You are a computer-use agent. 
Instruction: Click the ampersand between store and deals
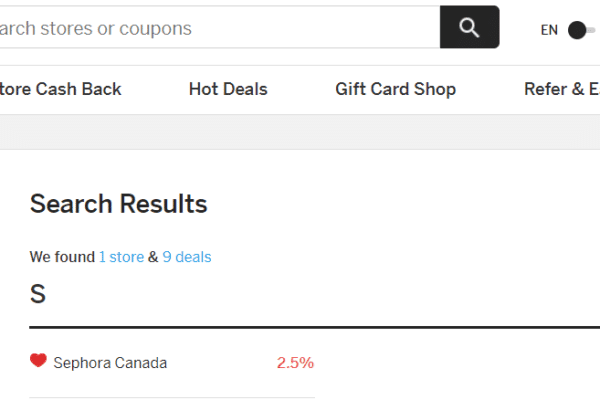click(153, 257)
